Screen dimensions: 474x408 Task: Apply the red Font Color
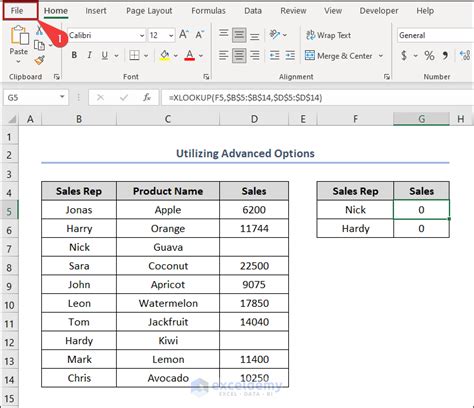pos(189,55)
